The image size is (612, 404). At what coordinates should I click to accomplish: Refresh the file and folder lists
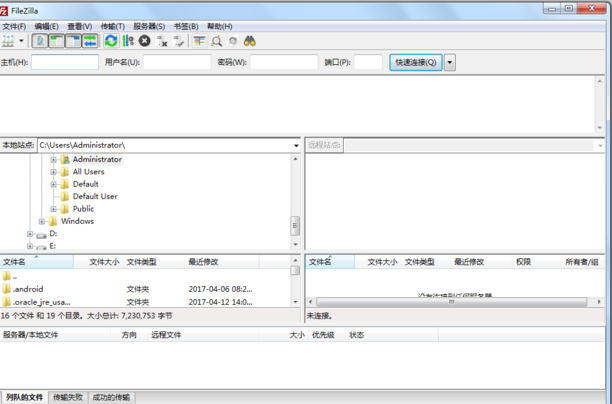111,41
